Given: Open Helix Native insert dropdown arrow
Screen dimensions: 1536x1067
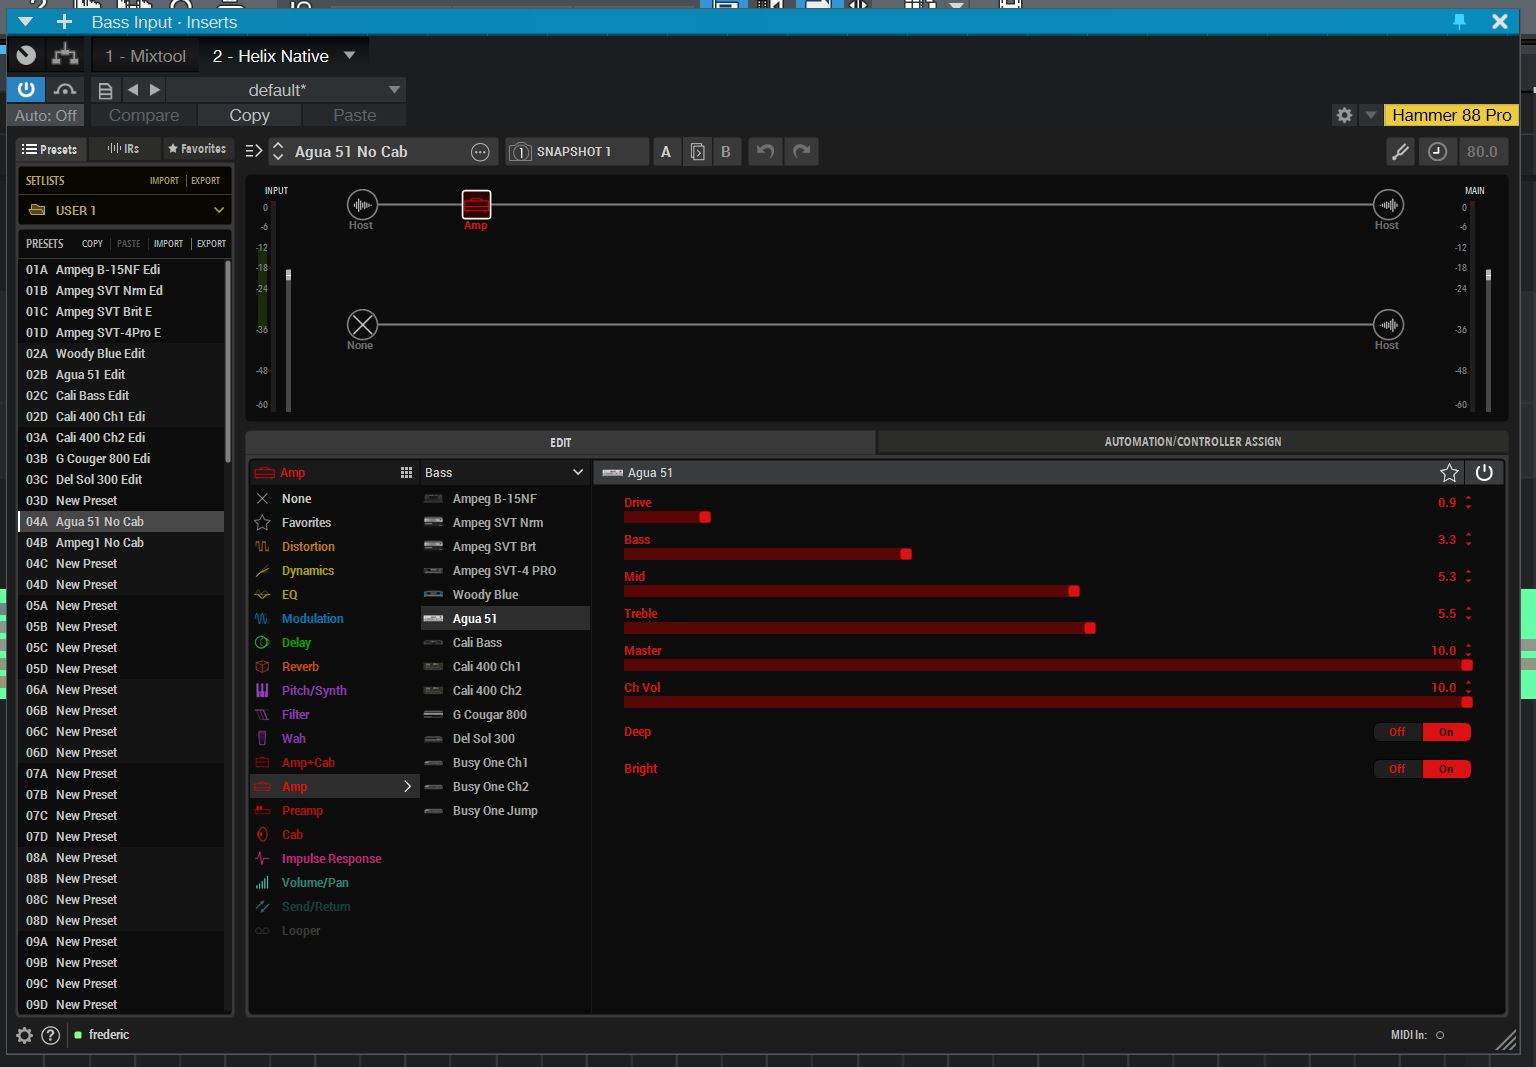Looking at the screenshot, I should click(349, 55).
